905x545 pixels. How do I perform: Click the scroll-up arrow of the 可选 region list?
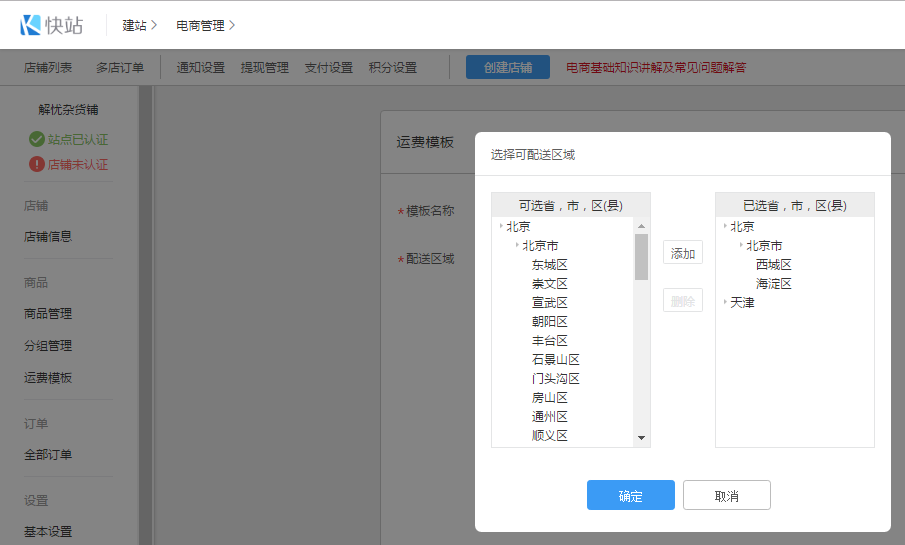tap(641, 227)
